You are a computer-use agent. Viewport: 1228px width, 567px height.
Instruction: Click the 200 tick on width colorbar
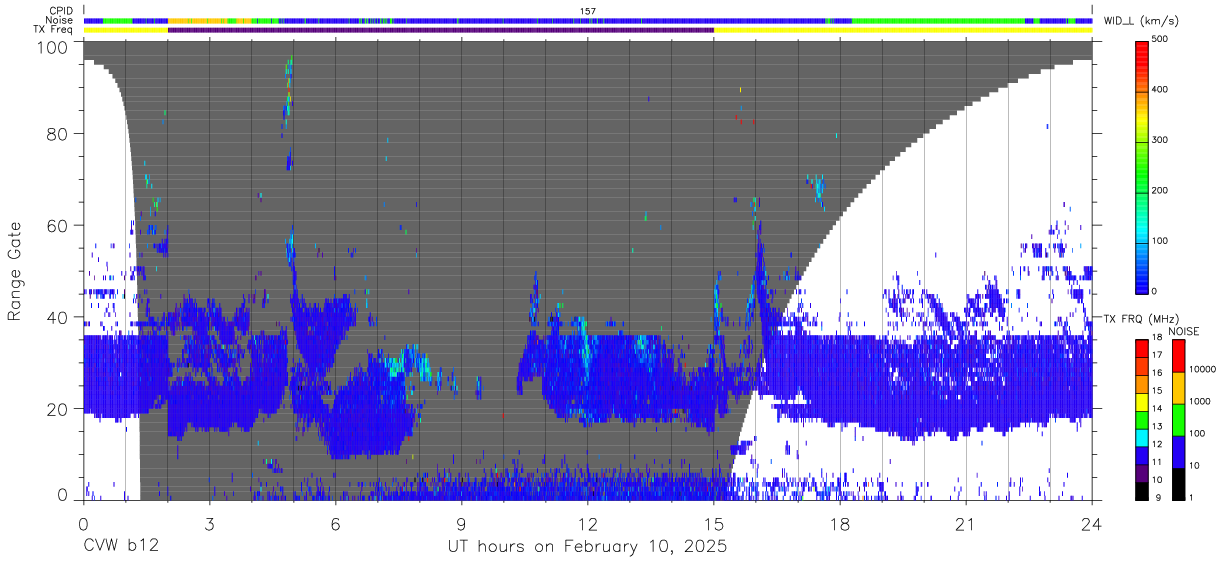click(1160, 190)
